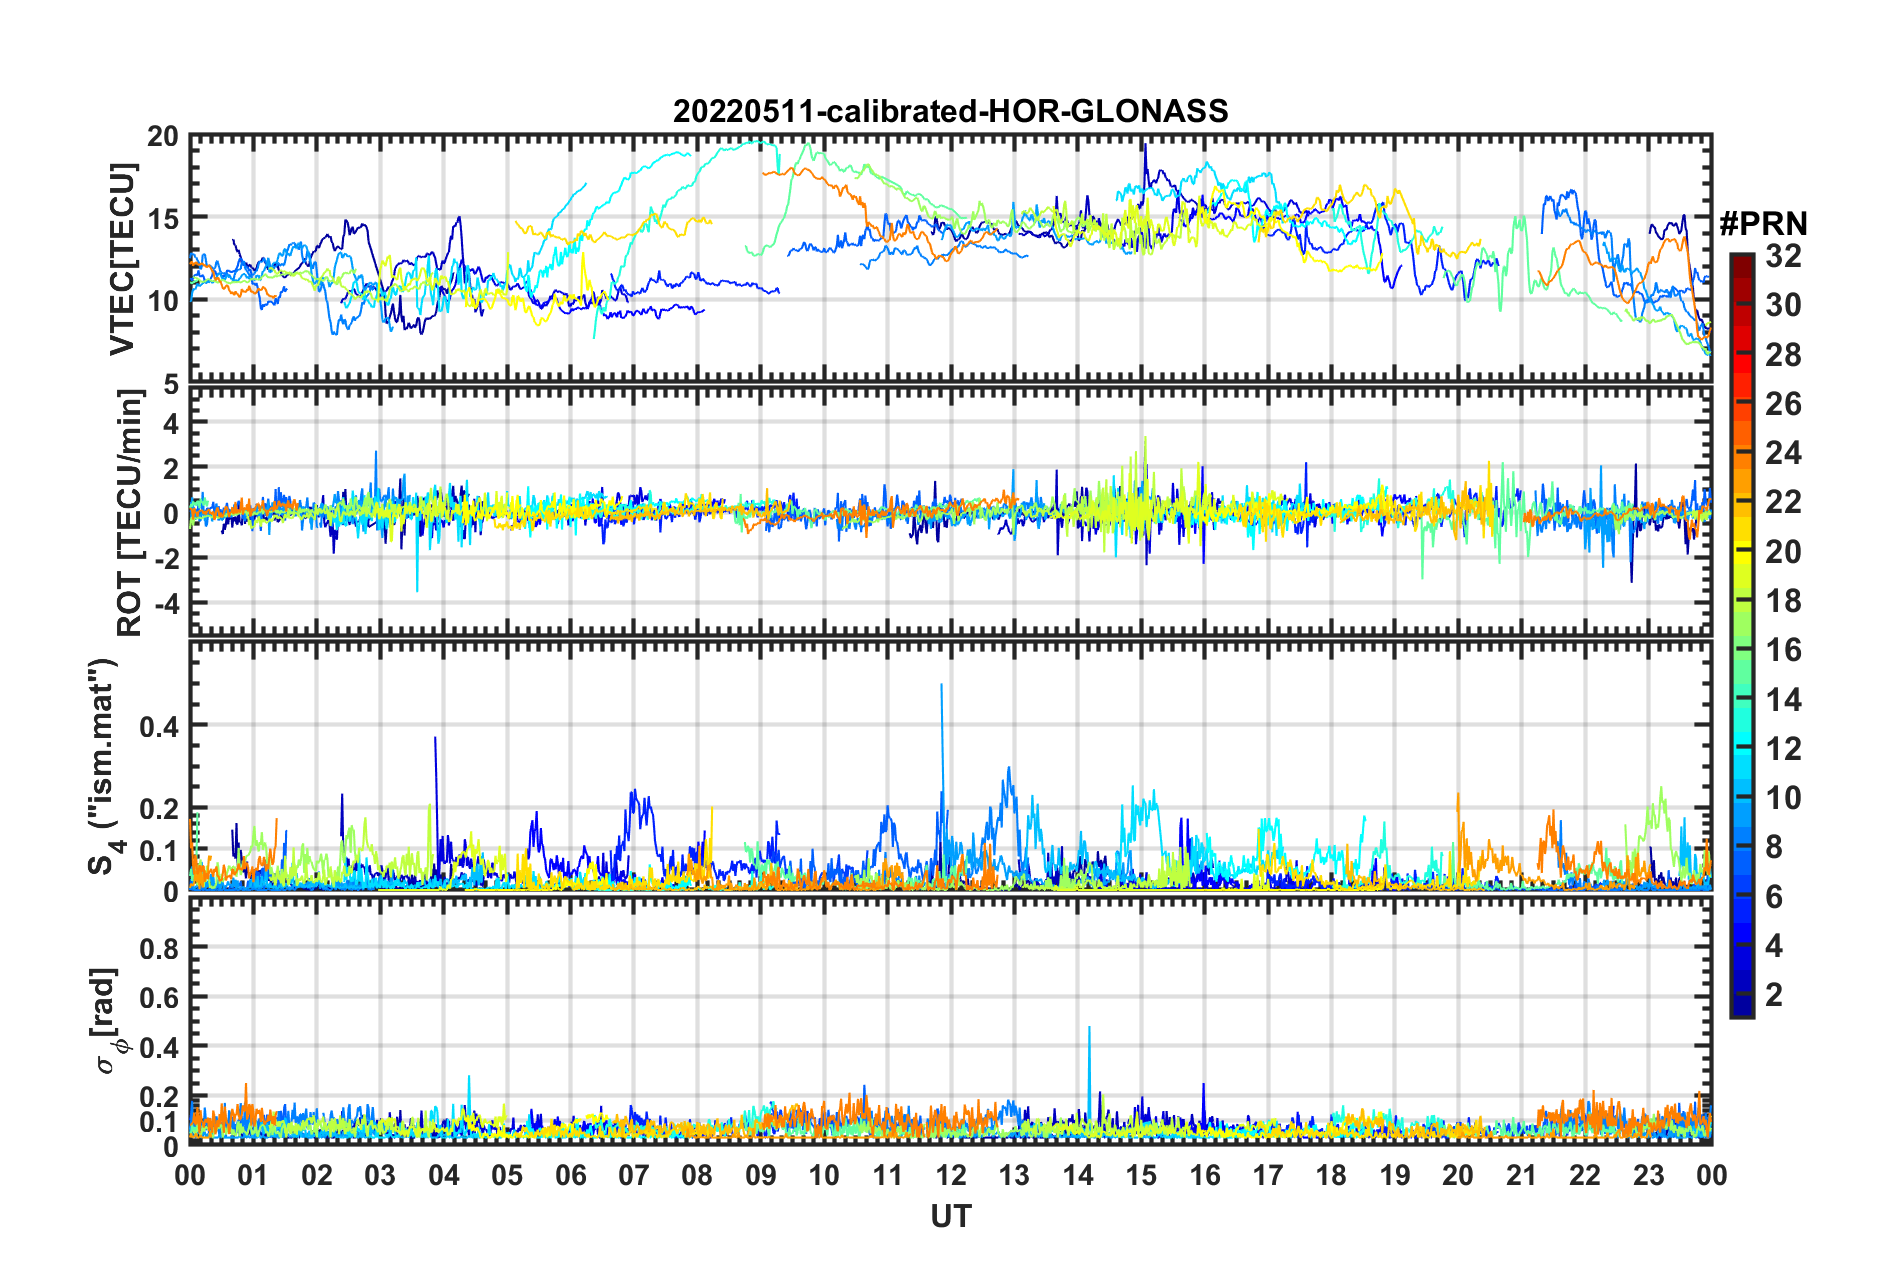Click colorbar tick label 32
The width and height of the screenshot is (1902, 1272).
click(x=1783, y=256)
